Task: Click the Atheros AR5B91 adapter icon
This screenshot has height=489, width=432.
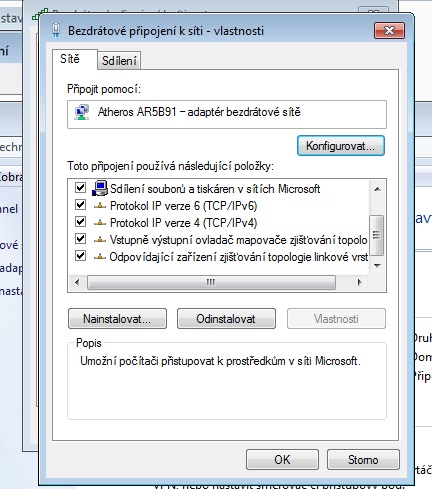Action: pyautogui.click(x=82, y=112)
